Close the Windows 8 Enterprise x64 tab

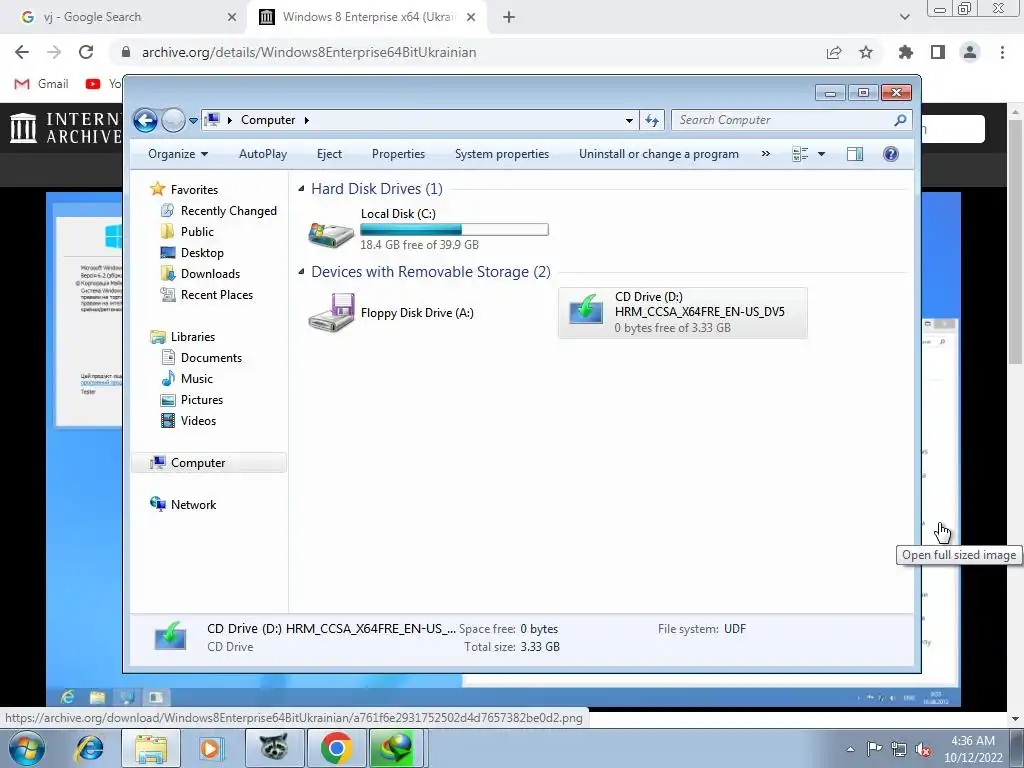click(x=471, y=17)
